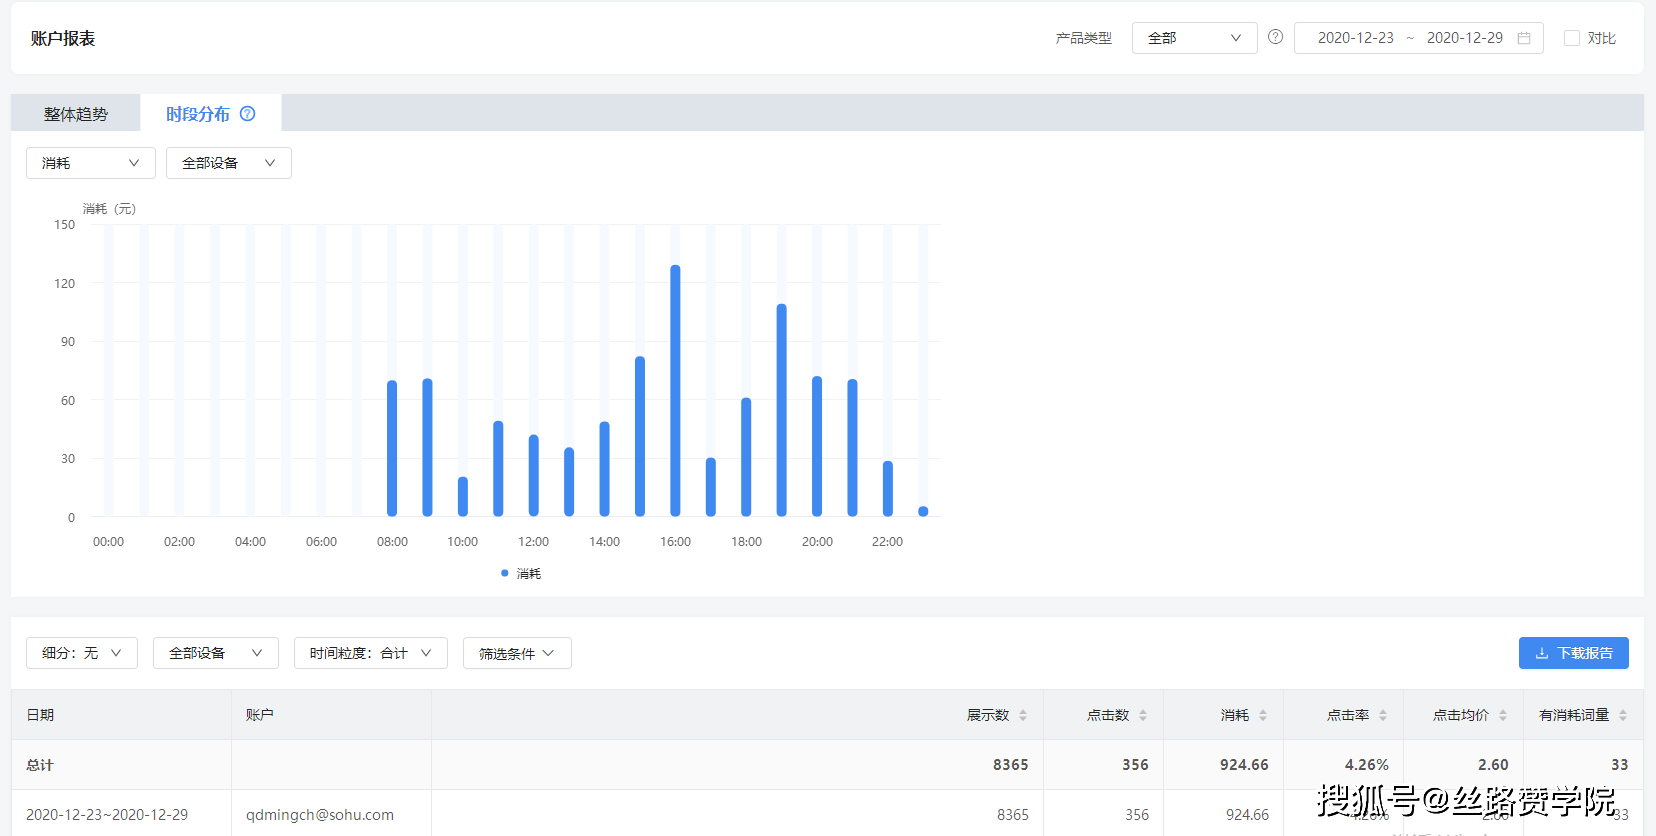Click the date cell 2020-12-23~2020-12-29

point(107,815)
